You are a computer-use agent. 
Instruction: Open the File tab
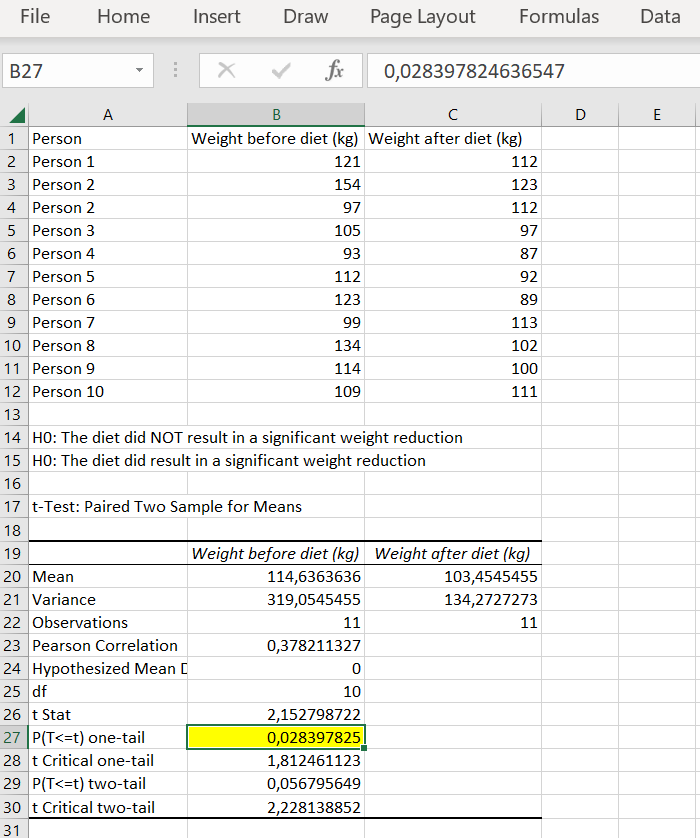(34, 16)
